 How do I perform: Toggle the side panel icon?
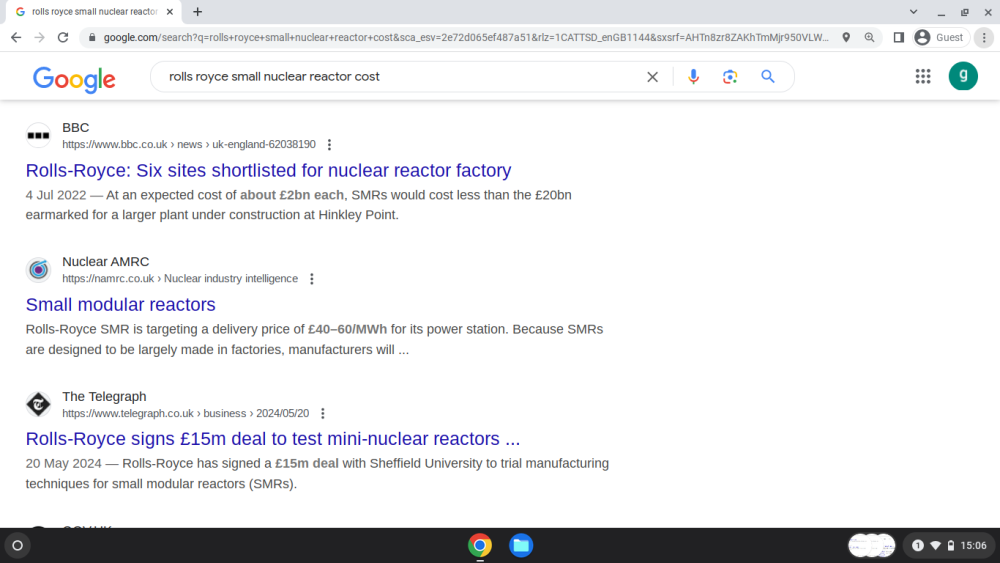(899, 38)
